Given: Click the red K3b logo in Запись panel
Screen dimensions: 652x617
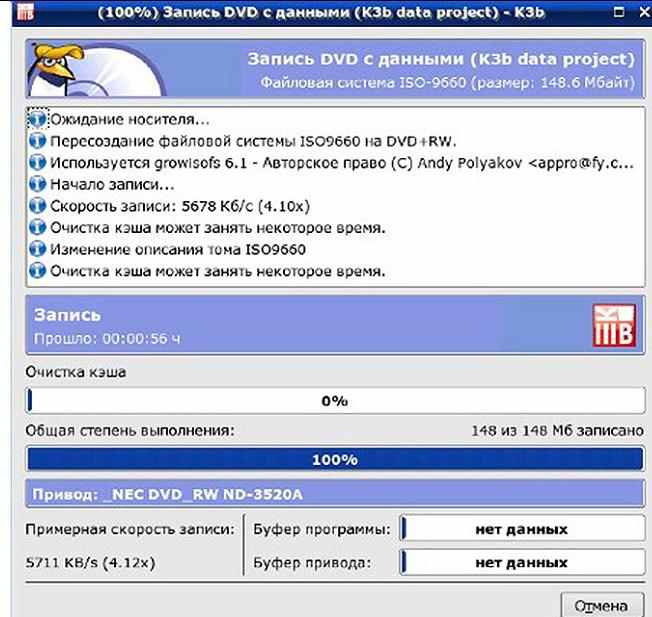Looking at the screenshot, I should point(614,326).
